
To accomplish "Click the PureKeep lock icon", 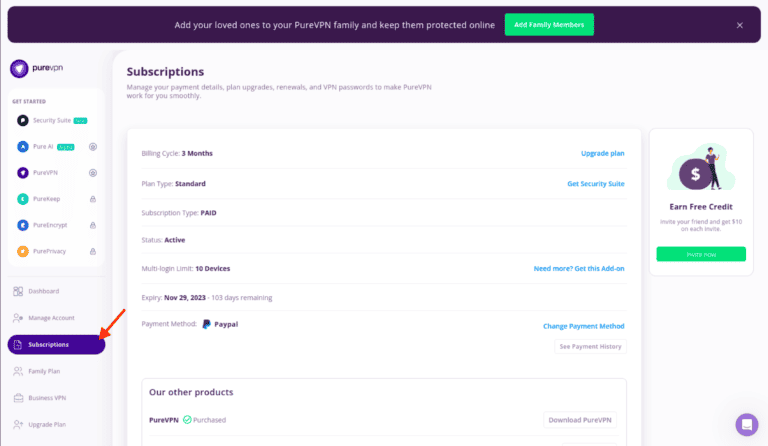I will coord(92,199).
